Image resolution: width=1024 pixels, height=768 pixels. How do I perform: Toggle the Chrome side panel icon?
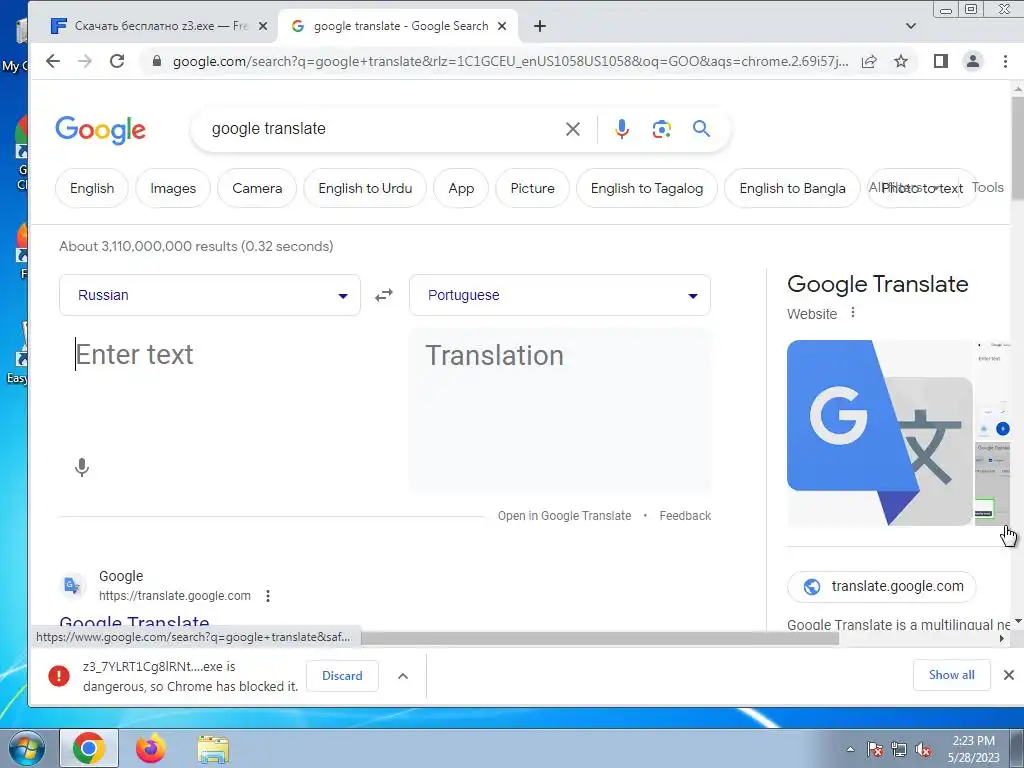940,61
